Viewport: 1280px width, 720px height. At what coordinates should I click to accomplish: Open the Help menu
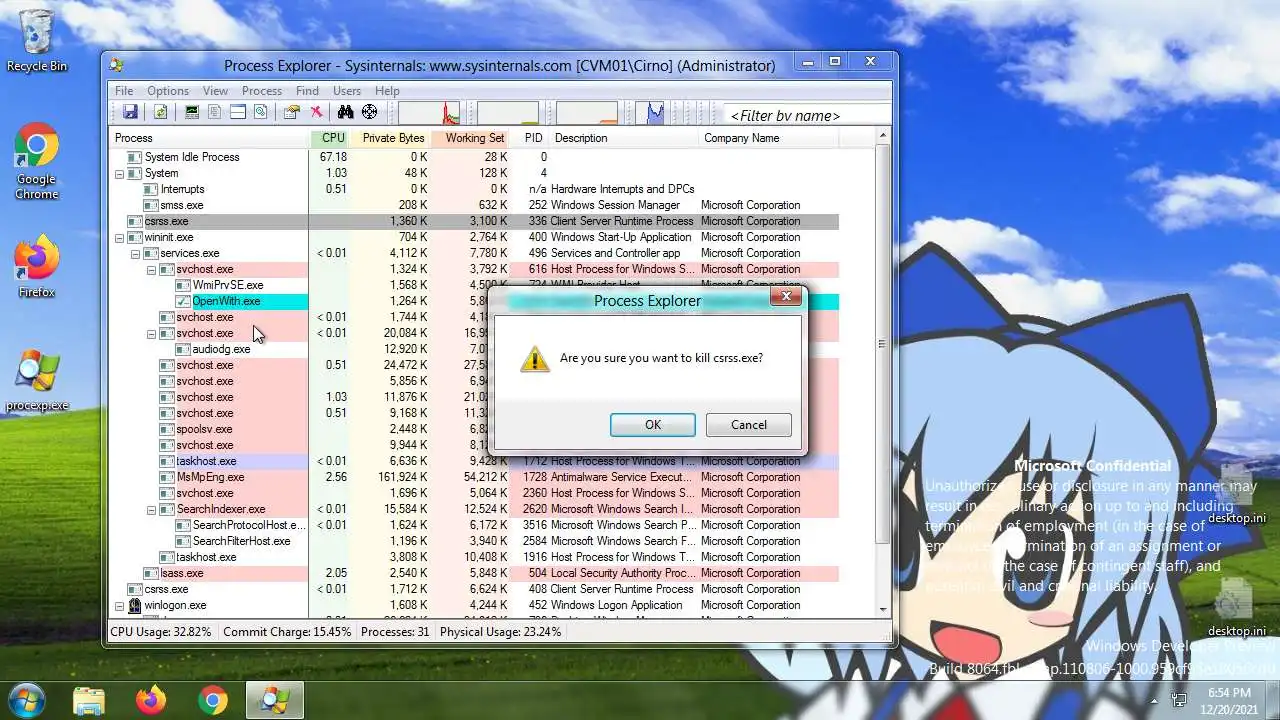(387, 91)
